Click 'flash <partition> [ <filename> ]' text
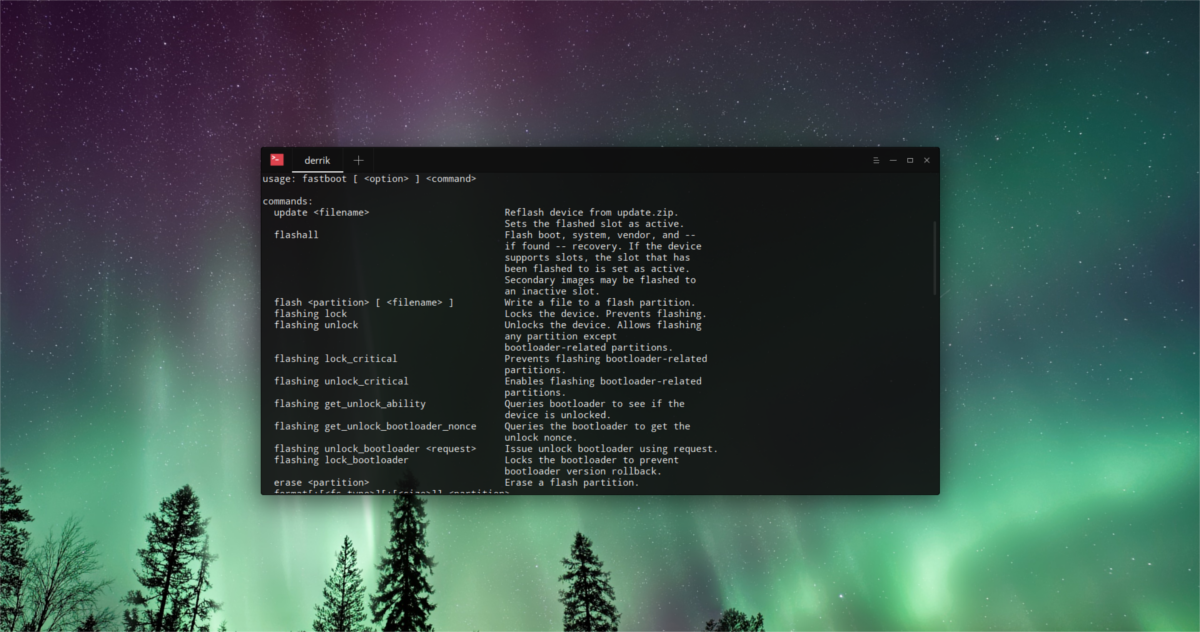1200x632 pixels. pos(364,302)
